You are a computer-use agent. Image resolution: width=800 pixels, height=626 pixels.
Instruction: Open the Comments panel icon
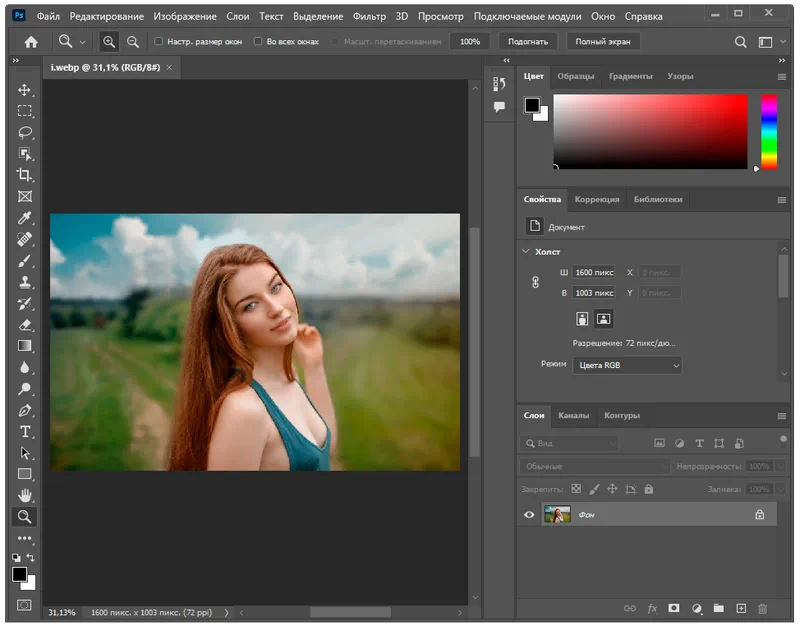(x=499, y=107)
